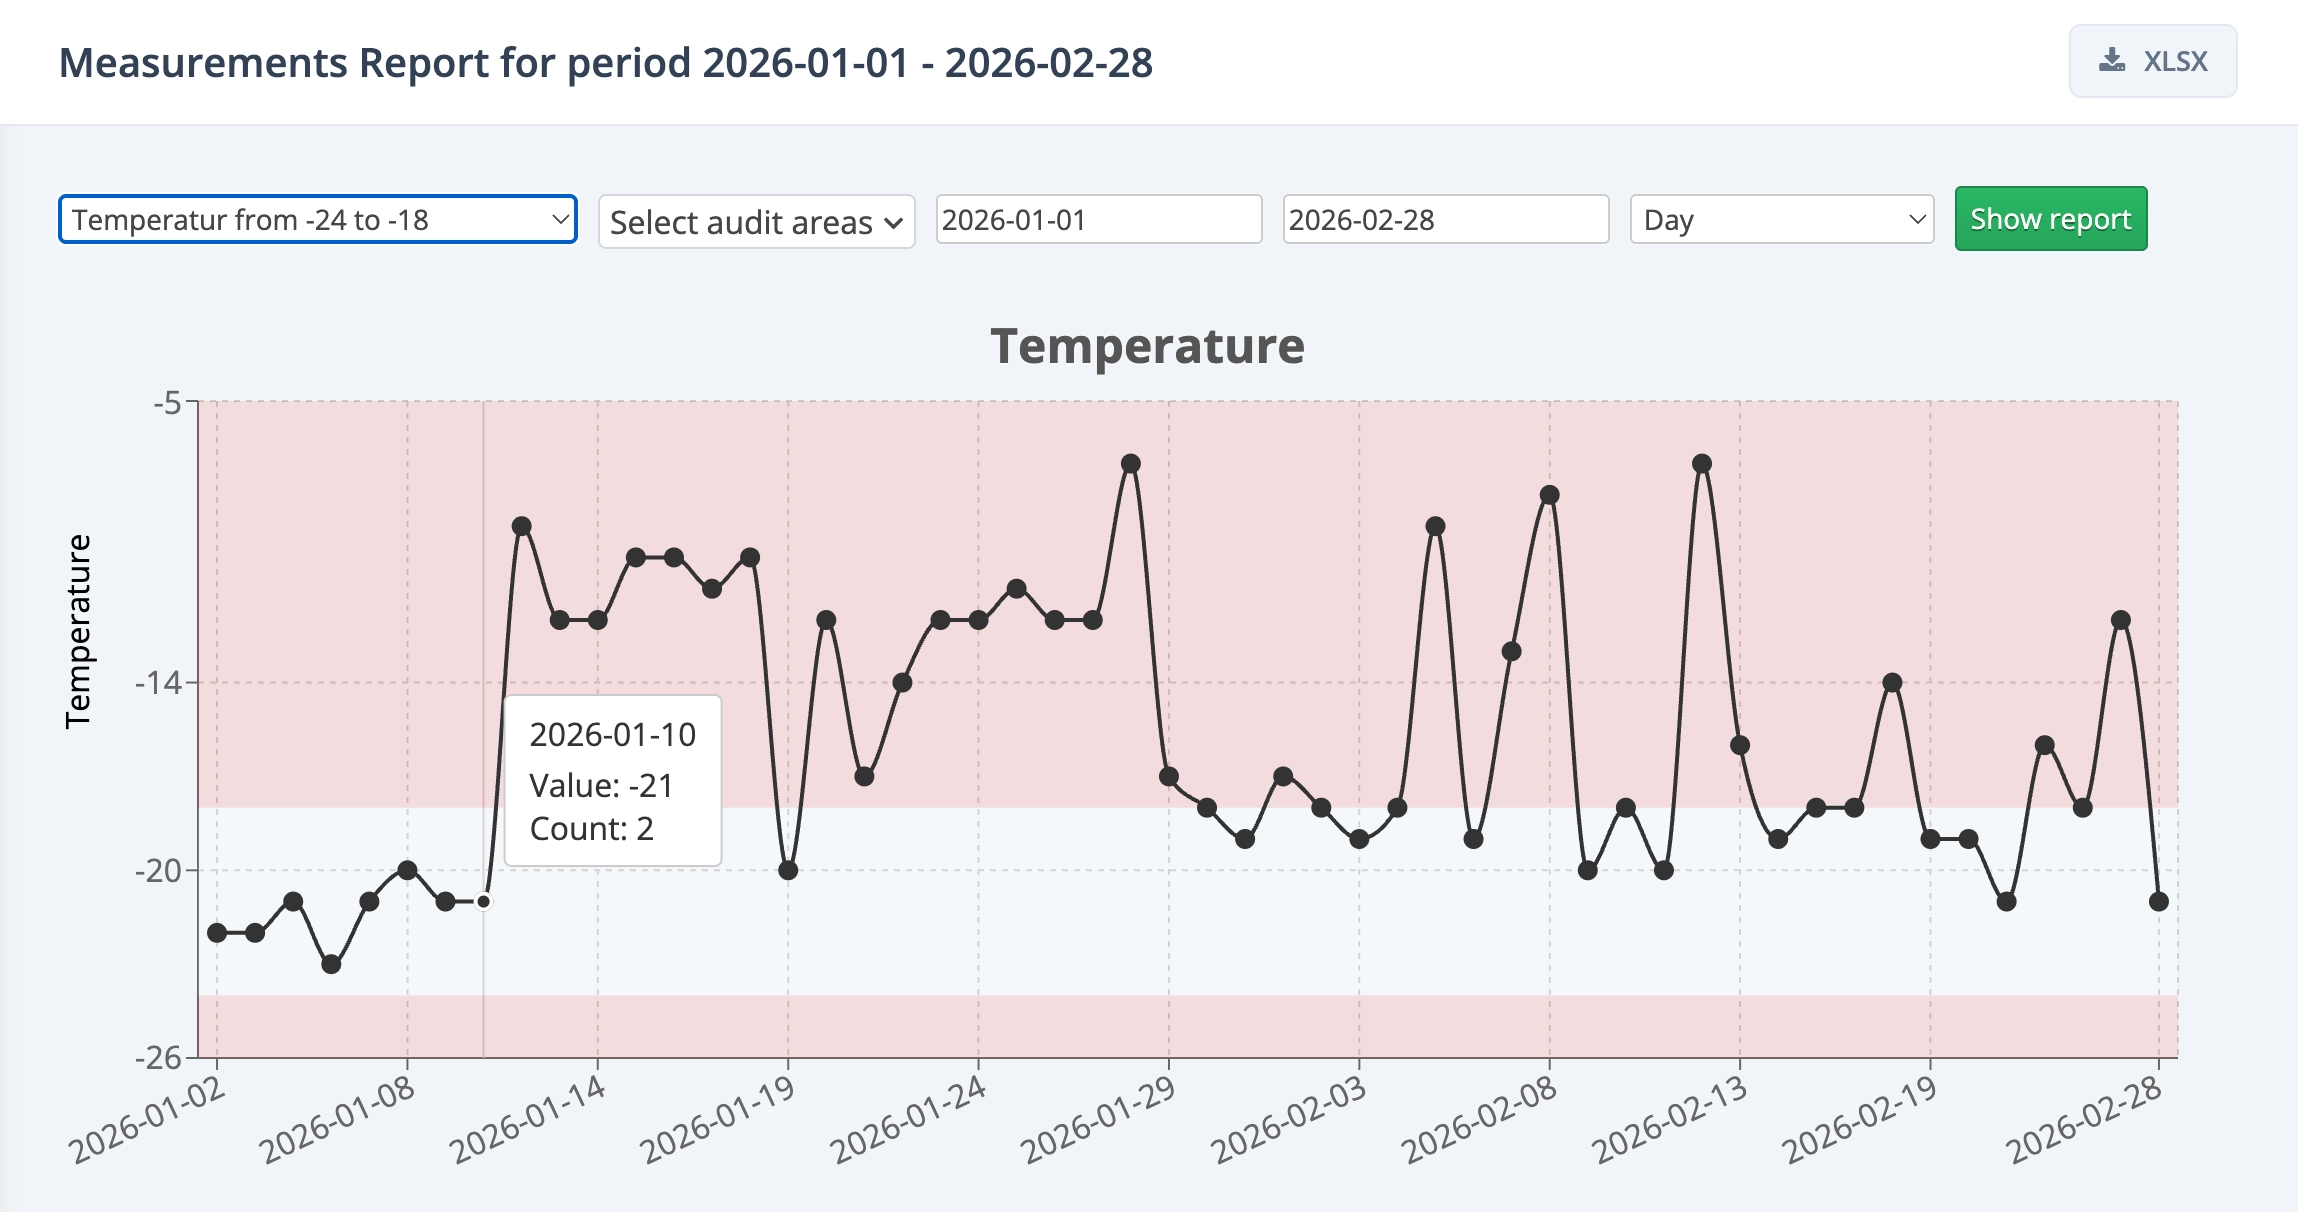This screenshot has height=1212, width=2298.
Task: Click the -14 y-axis label
Action: 158,683
